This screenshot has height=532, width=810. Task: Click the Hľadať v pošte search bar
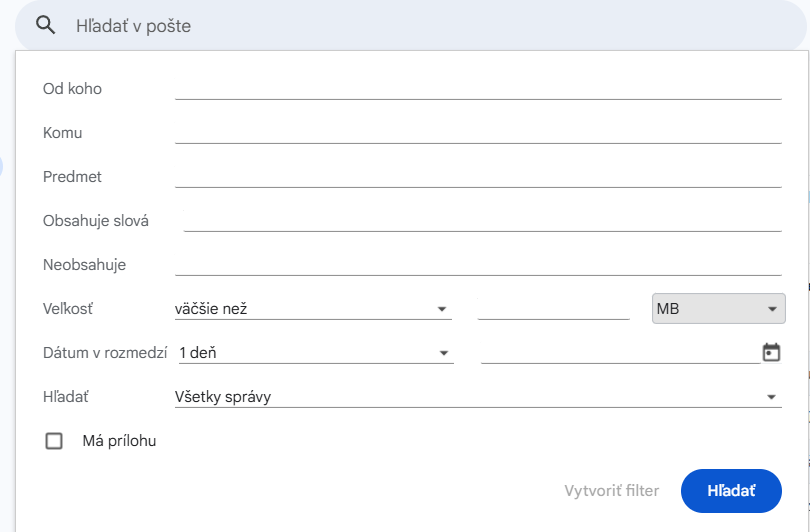(411, 25)
